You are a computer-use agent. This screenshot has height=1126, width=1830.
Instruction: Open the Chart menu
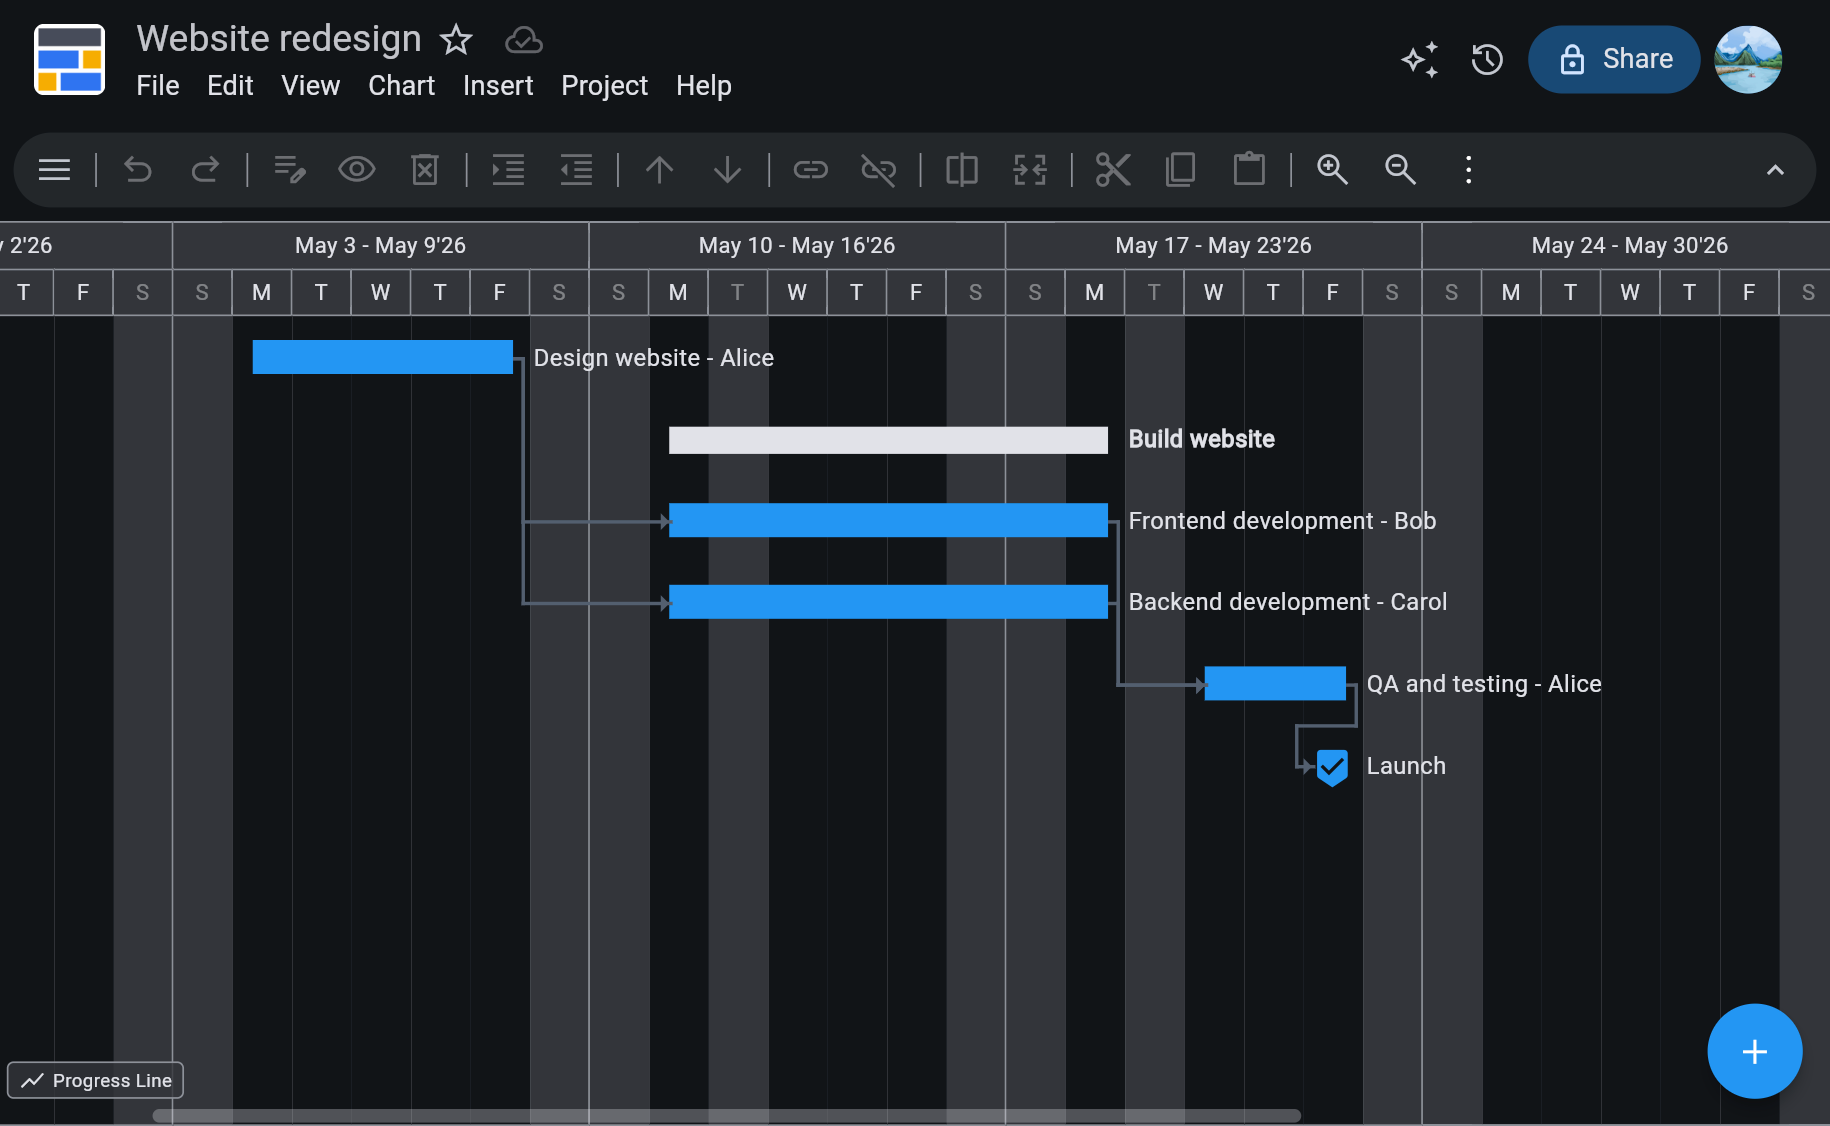coord(400,86)
